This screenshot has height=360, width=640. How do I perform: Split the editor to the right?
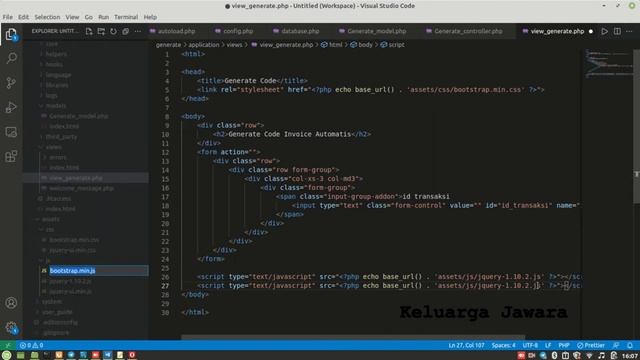tap(617, 31)
